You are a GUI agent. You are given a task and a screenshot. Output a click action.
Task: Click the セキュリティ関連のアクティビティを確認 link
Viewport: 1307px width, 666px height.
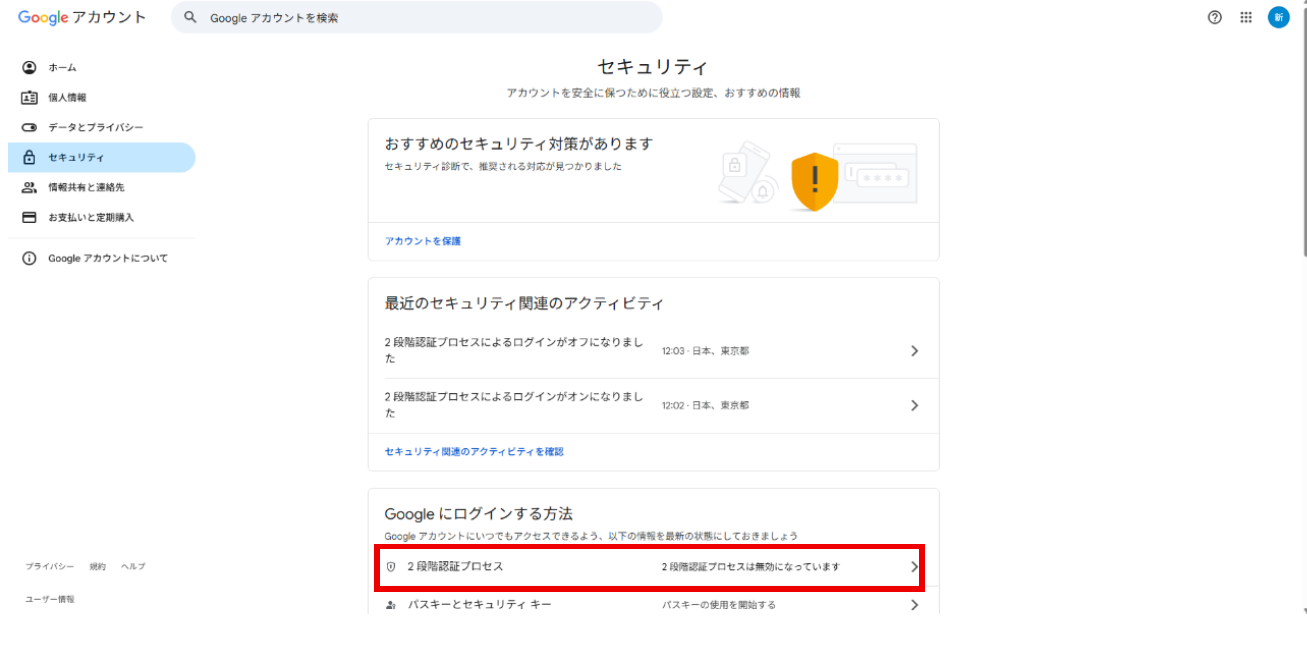474,452
